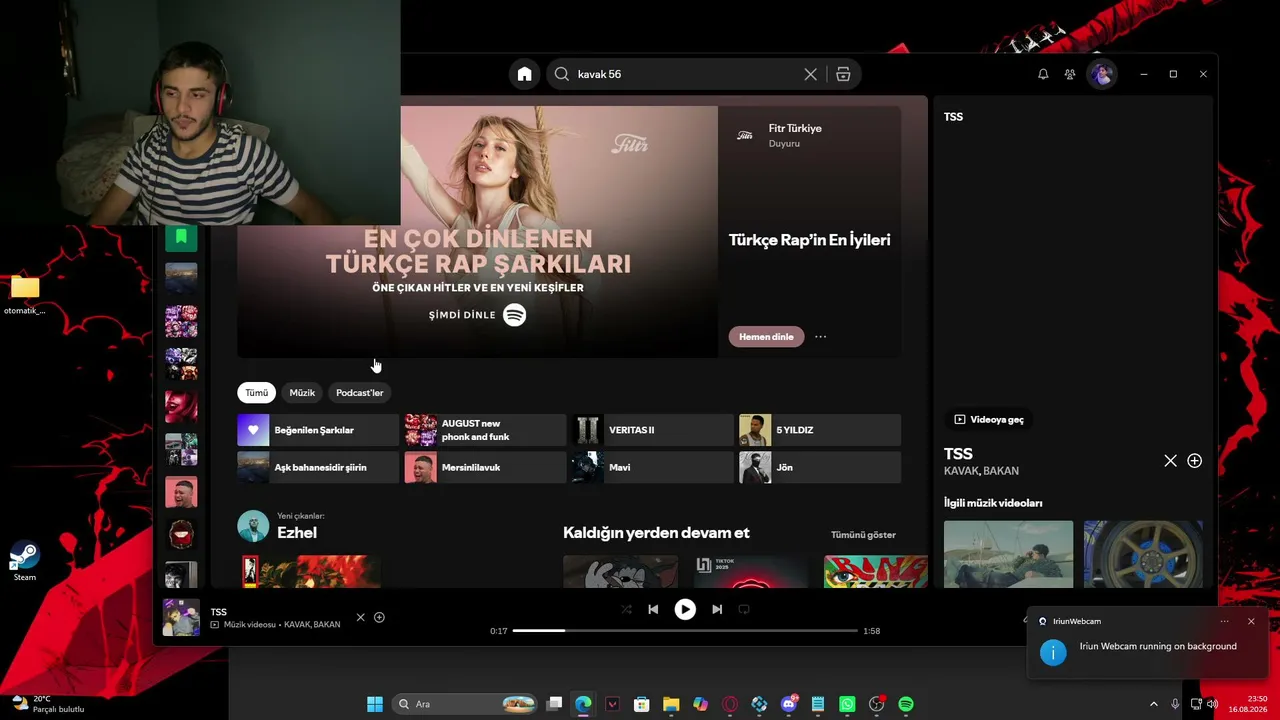Viewport: 1280px width, 720px height.
Task: Open the 'VERITAS II' card
Action: coord(652,430)
